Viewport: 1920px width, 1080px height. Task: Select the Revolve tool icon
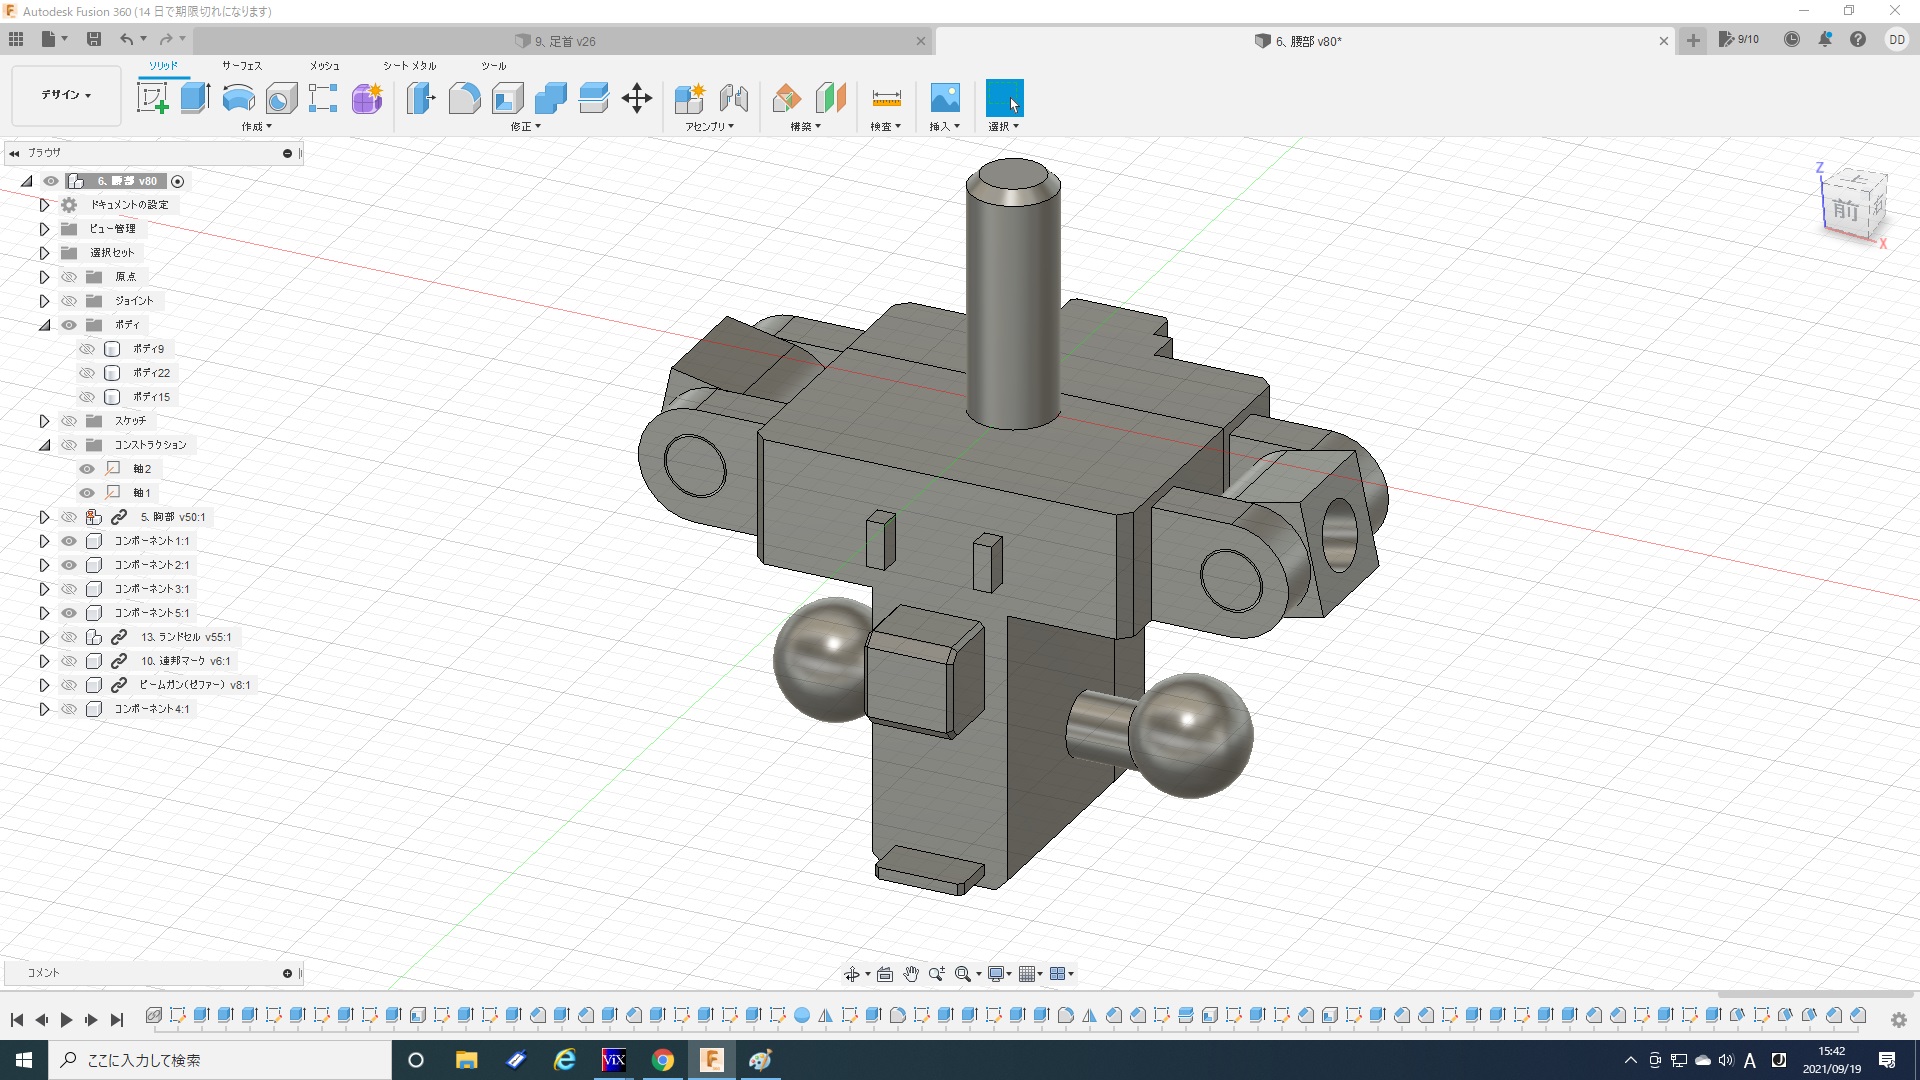pos(238,98)
